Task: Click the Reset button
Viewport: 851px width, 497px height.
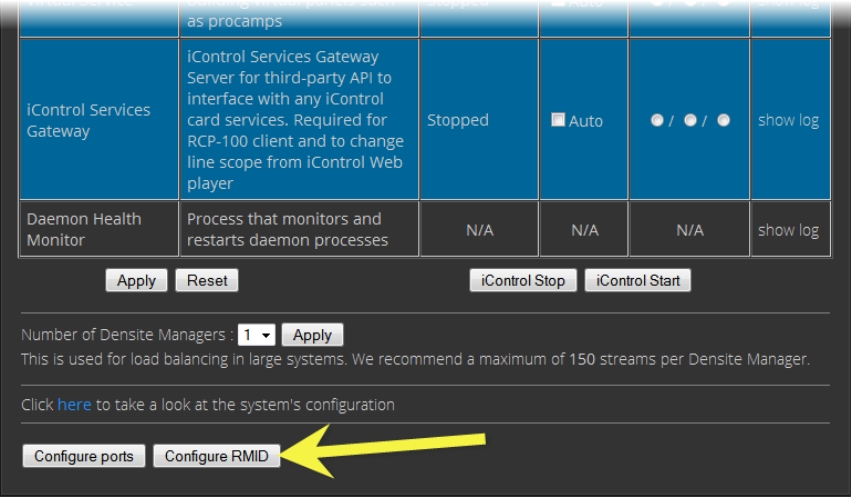Action: click(x=207, y=281)
